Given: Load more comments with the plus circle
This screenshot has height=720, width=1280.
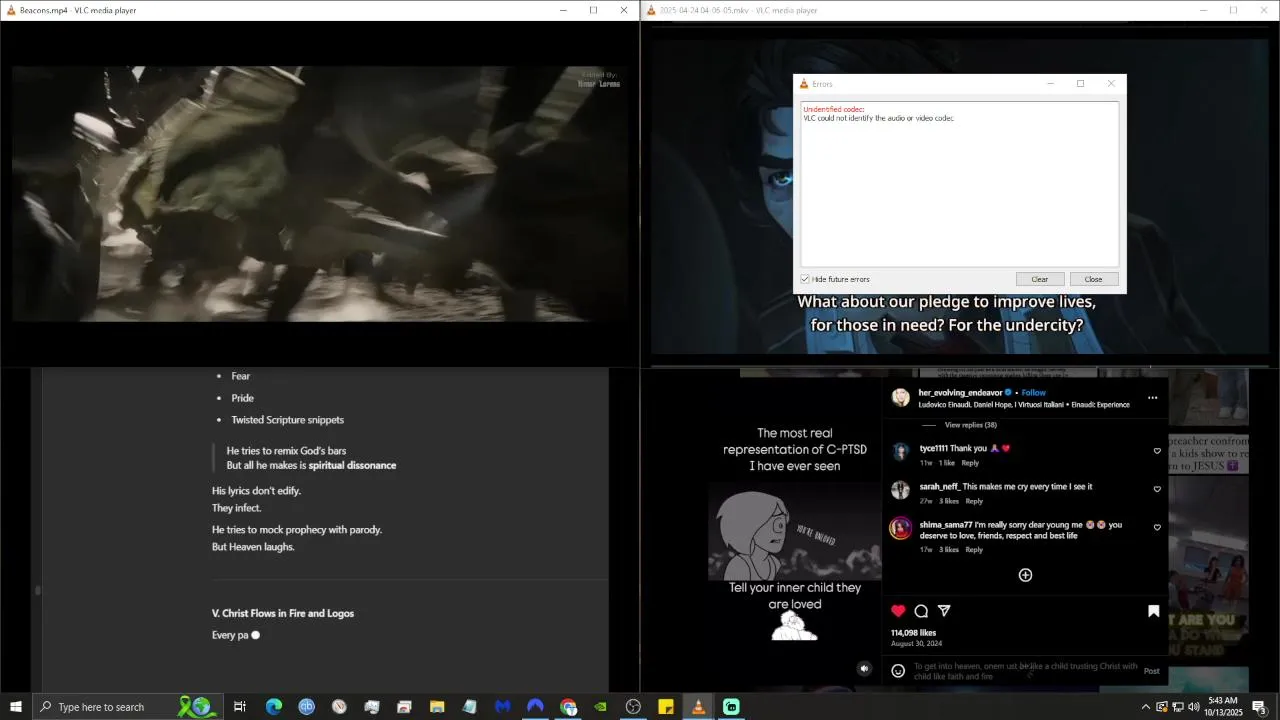Looking at the screenshot, I should tap(1025, 575).
